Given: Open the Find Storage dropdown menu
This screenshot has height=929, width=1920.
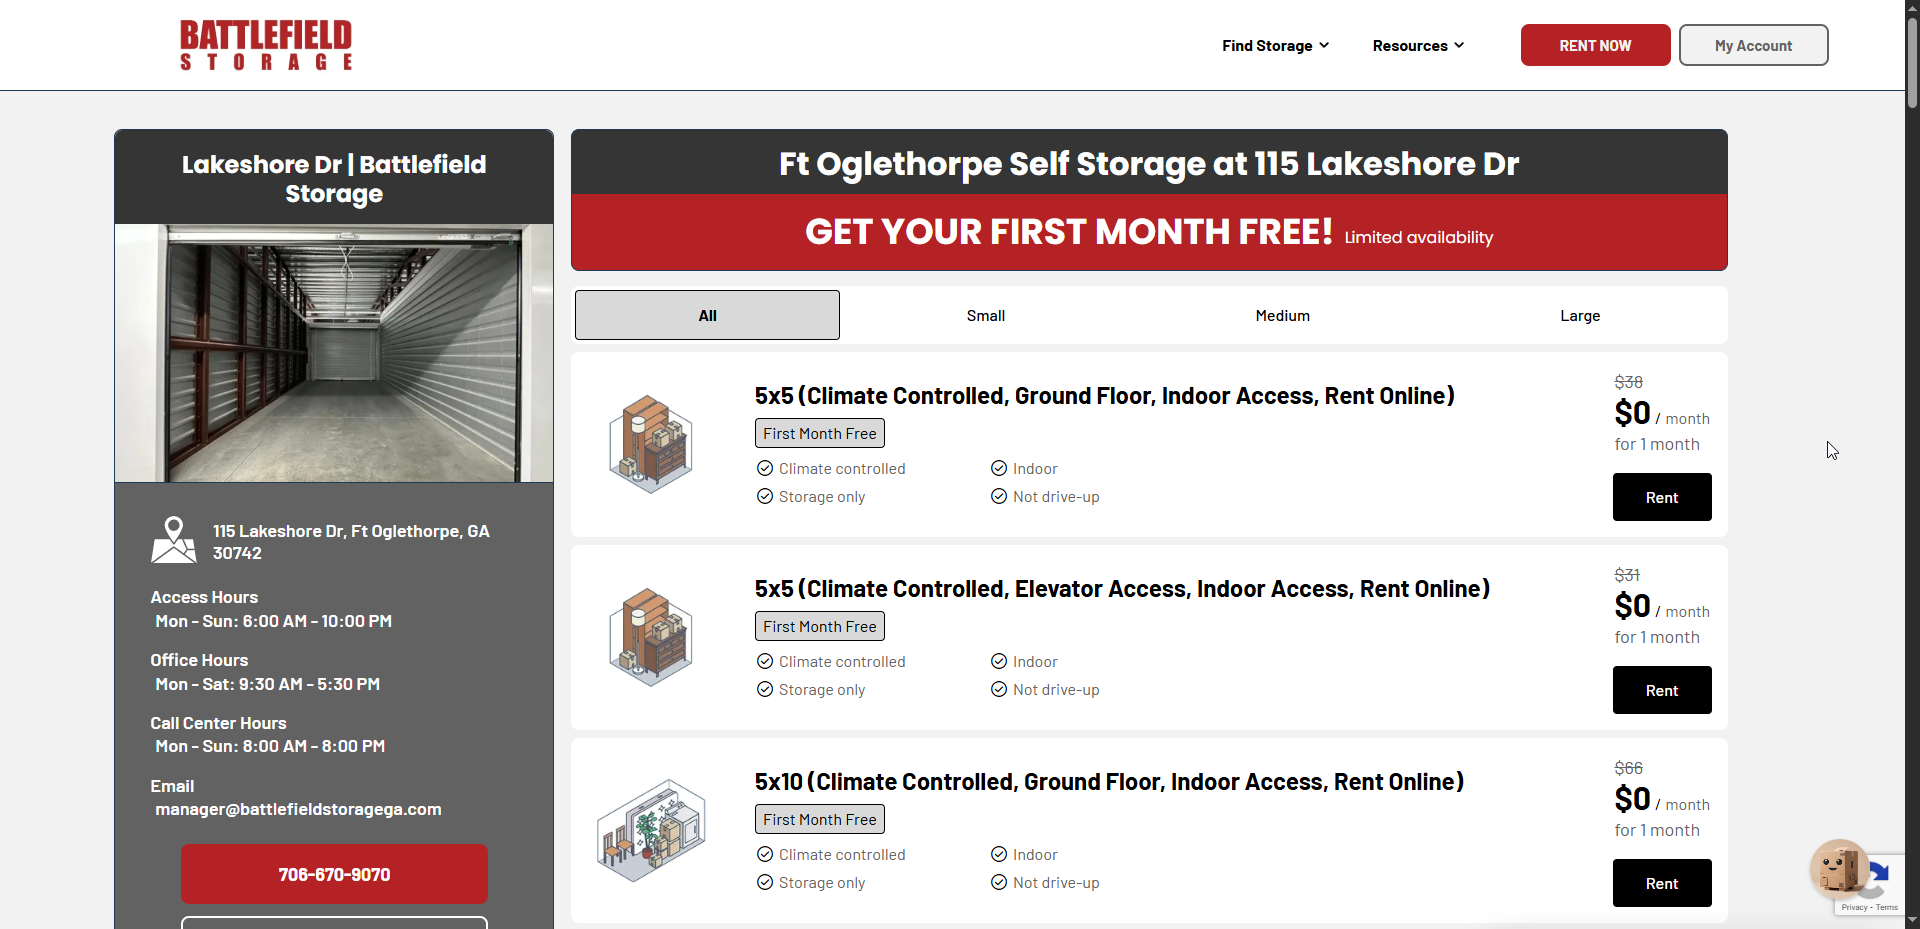Looking at the screenshot, I should click(1275, 46).
